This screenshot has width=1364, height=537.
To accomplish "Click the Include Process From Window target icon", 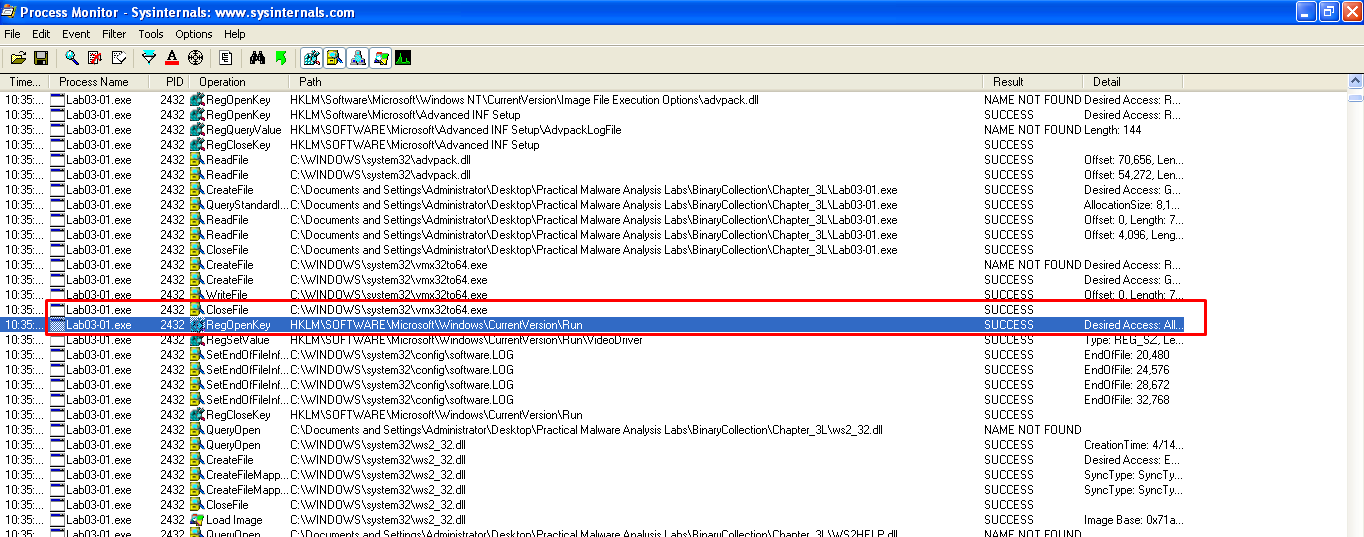I will (x=195, y=58).
